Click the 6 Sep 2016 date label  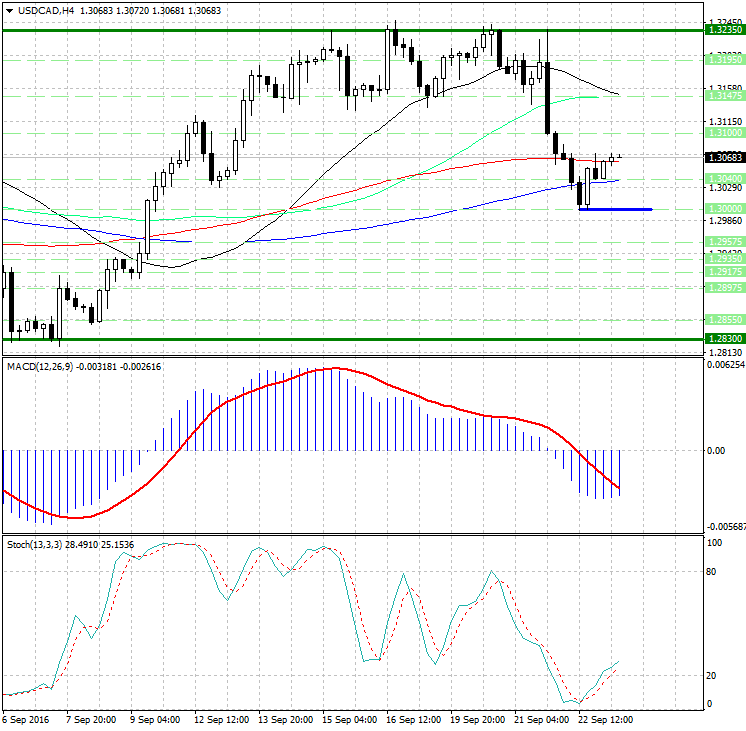[26, 719]
